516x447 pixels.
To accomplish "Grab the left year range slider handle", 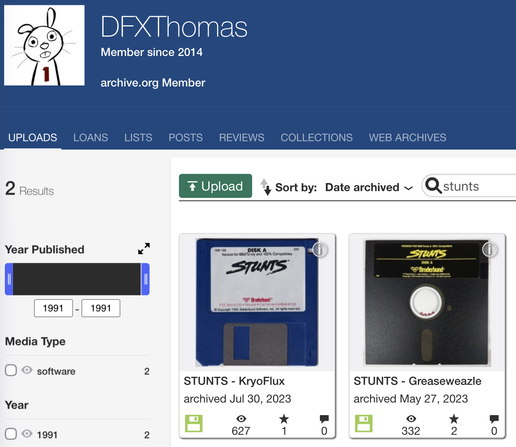I will click(x=9, y=279).
